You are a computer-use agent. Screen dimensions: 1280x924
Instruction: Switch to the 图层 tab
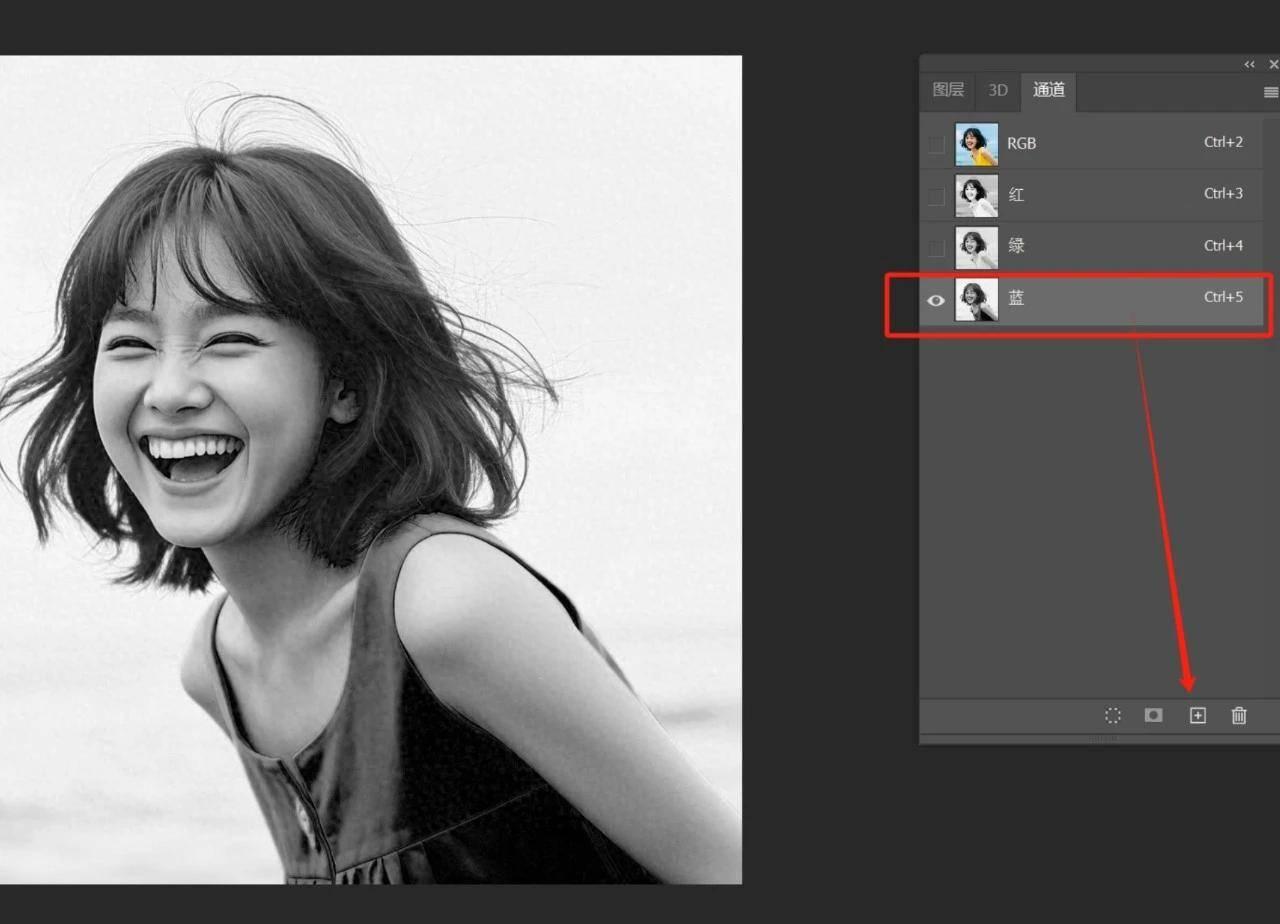click(x=948, y=90)
